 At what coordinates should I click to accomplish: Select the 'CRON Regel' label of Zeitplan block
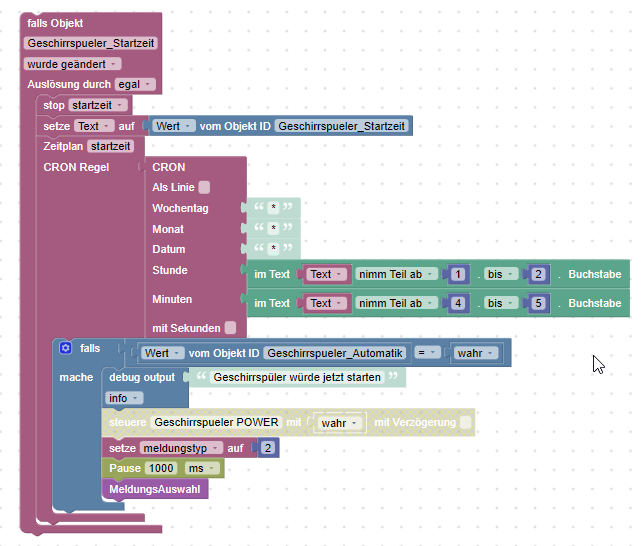(76, 167)
